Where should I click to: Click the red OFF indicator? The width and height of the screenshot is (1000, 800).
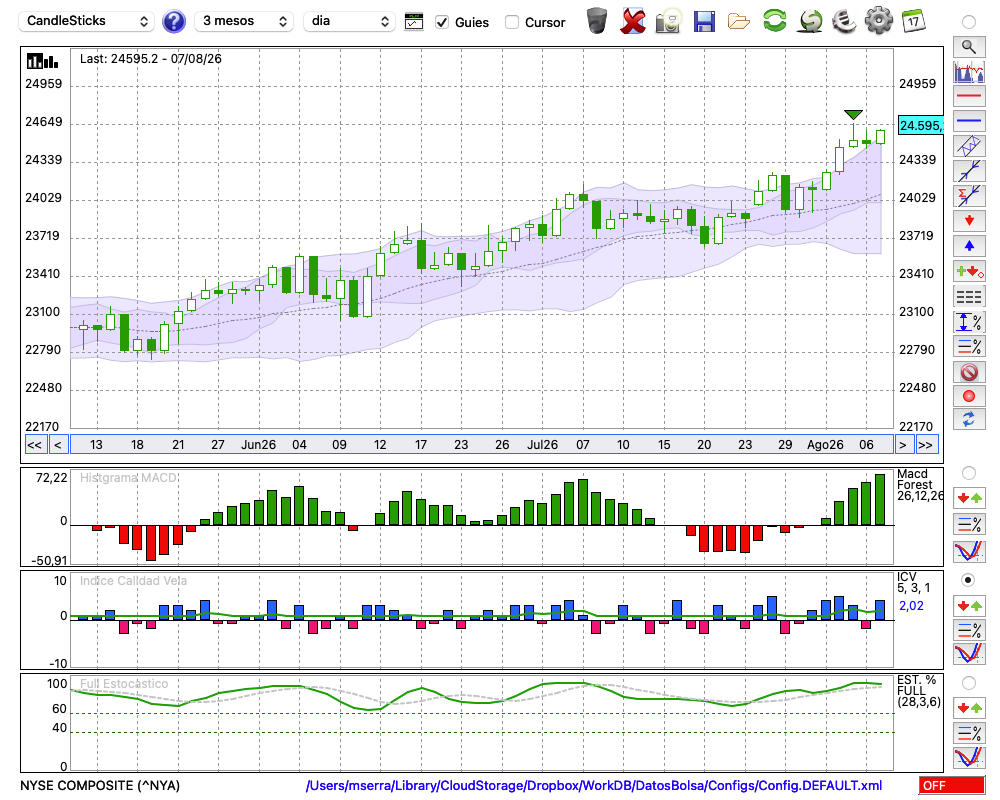point(952,785)
